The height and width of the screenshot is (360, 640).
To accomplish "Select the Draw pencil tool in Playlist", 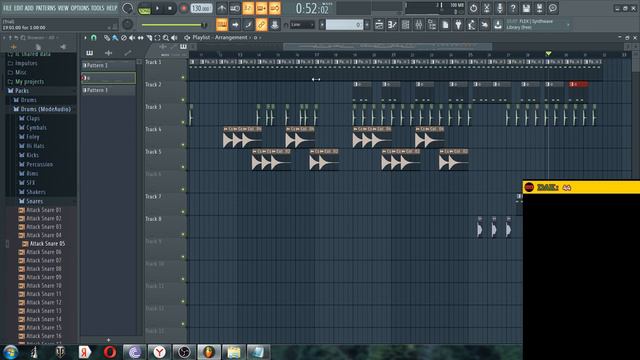I will pos(107,38).
